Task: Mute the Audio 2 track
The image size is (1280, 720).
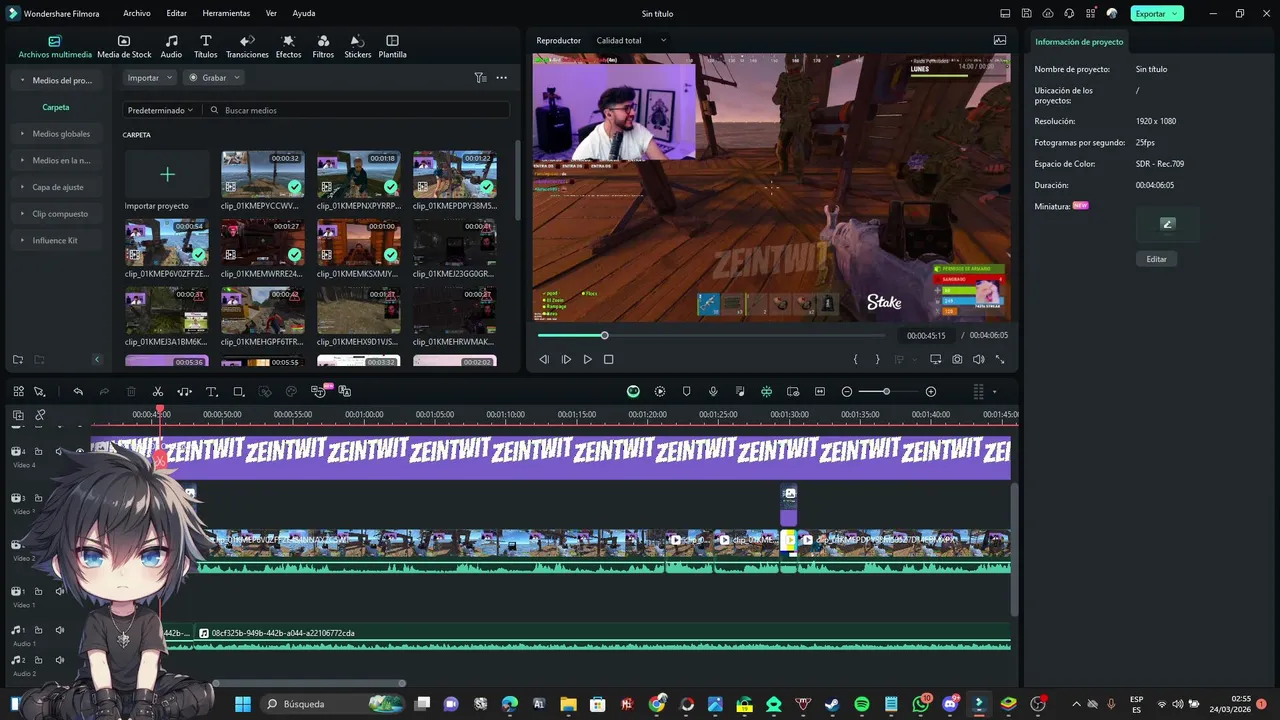Action: 60,660
